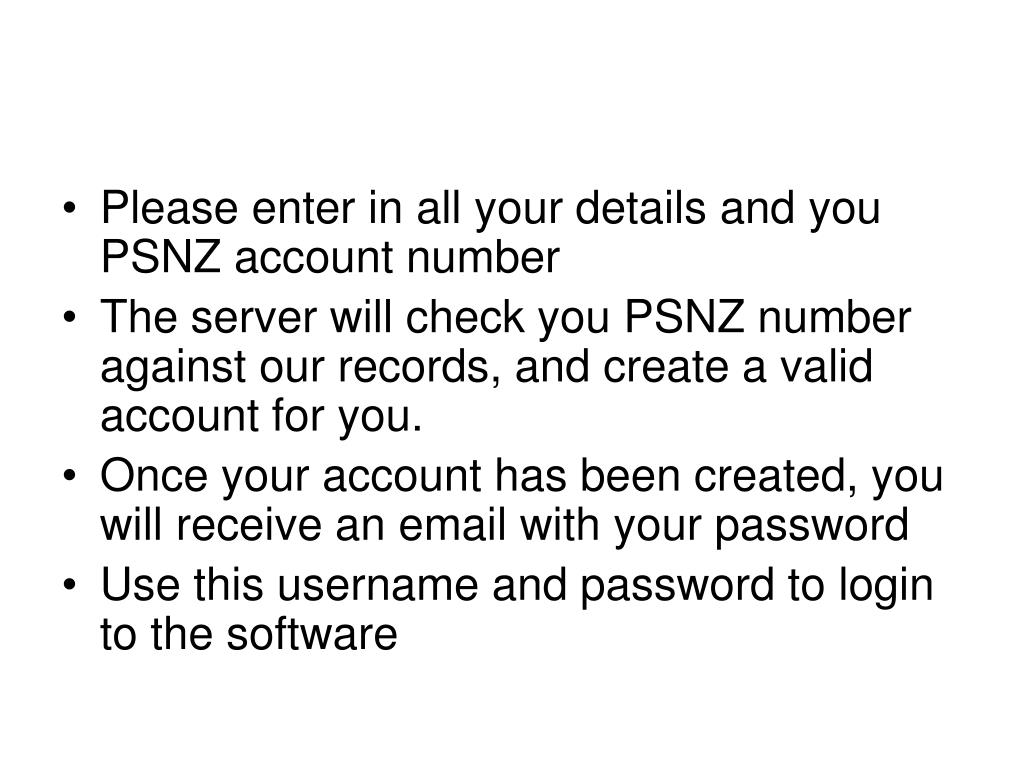Click the text 'account for you.'

point(261,417)
